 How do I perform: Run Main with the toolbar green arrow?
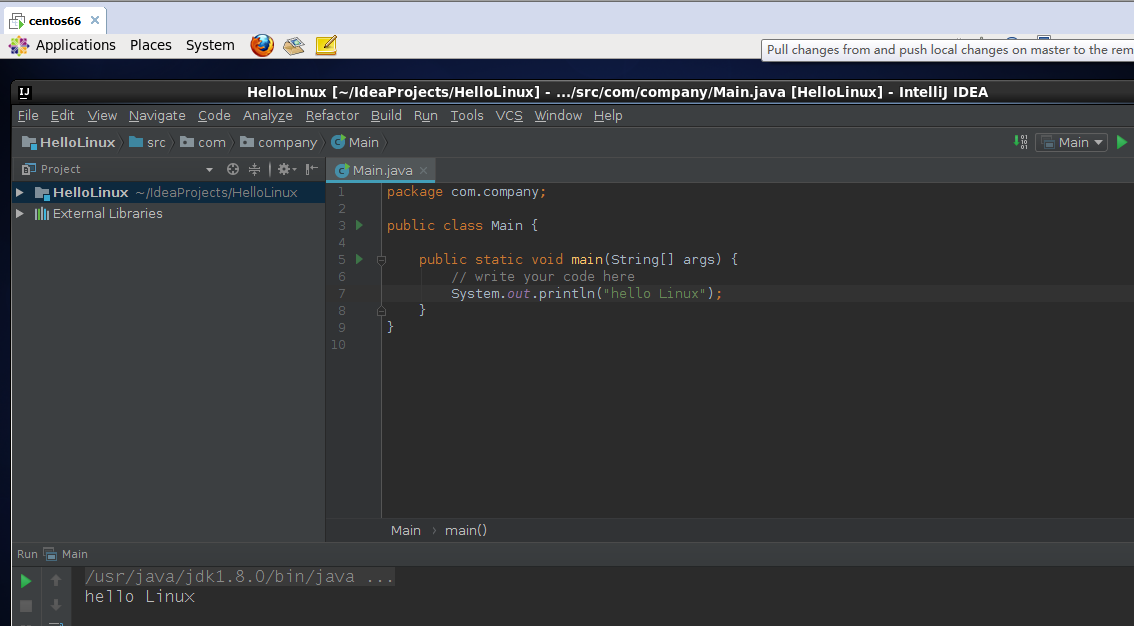click(1122, 142)
